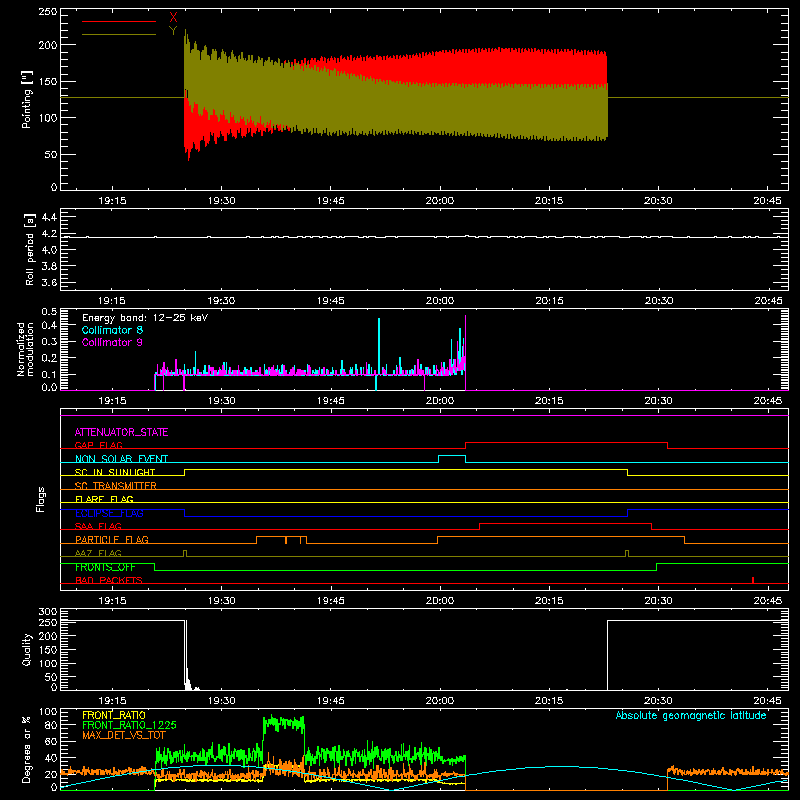The image size is (800, 800).
Task: Click the tall cyan Collimator 8 spike near 19:52
Action: pos(379,347)
